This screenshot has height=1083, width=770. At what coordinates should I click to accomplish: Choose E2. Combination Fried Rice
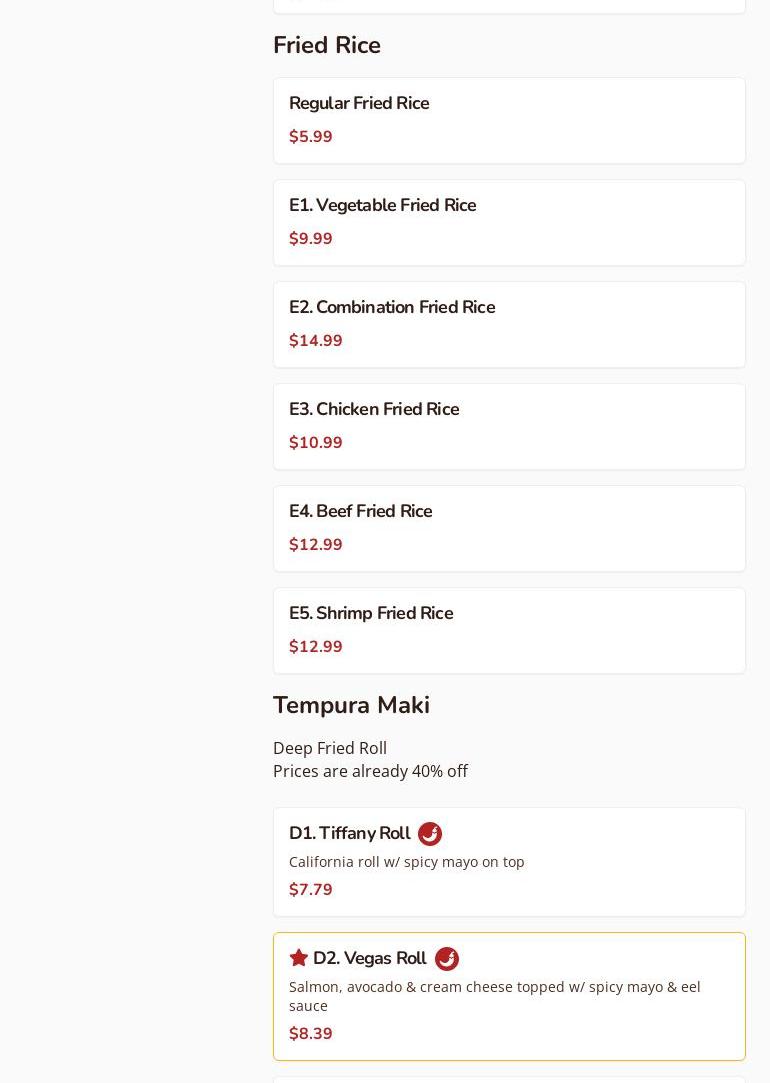point(509,325)
